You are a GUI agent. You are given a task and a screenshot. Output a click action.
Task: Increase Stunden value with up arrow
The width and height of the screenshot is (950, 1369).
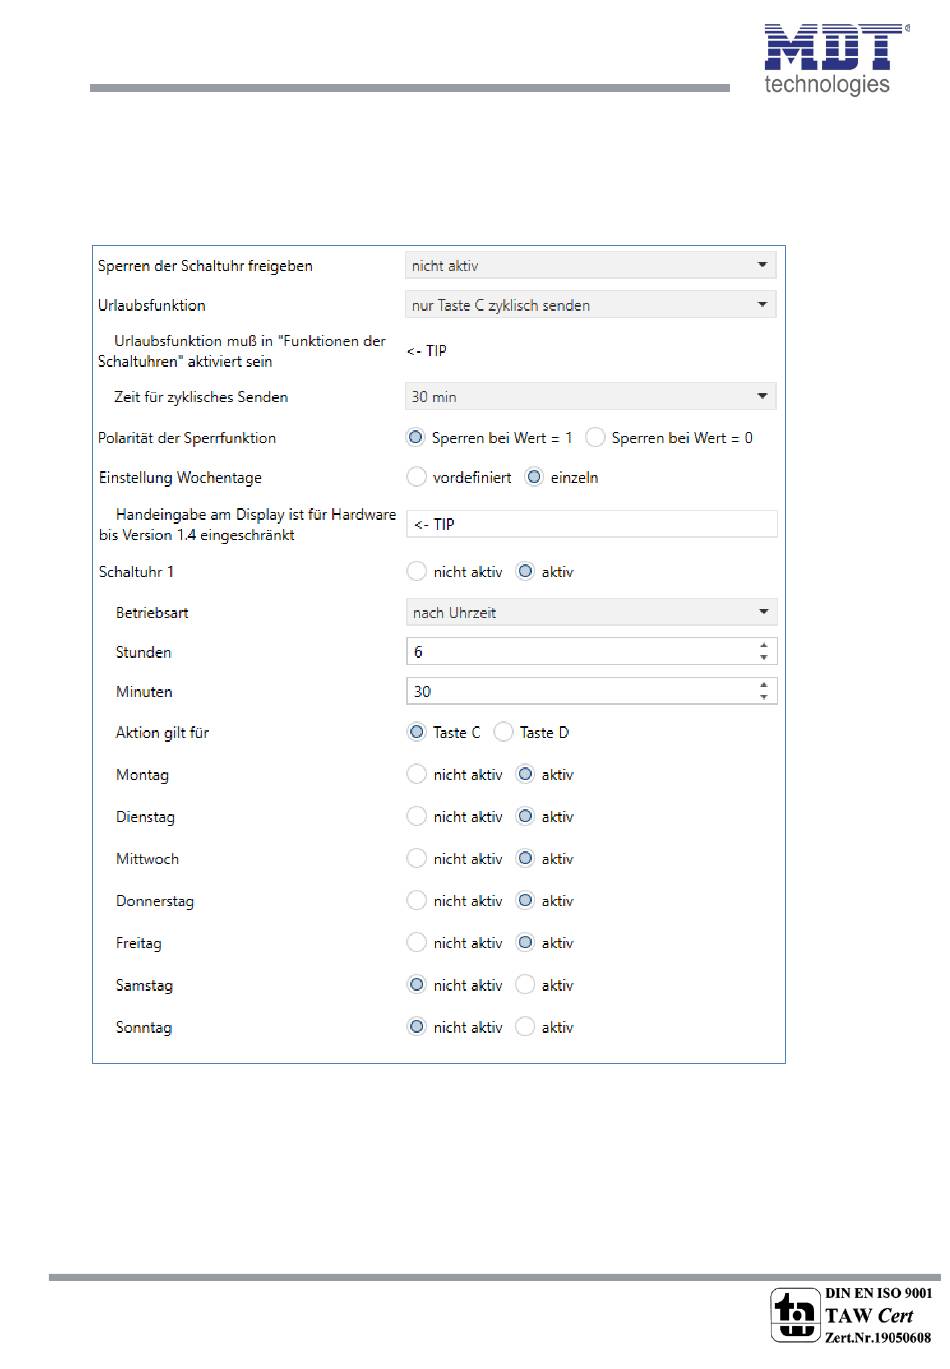point(764,646)
